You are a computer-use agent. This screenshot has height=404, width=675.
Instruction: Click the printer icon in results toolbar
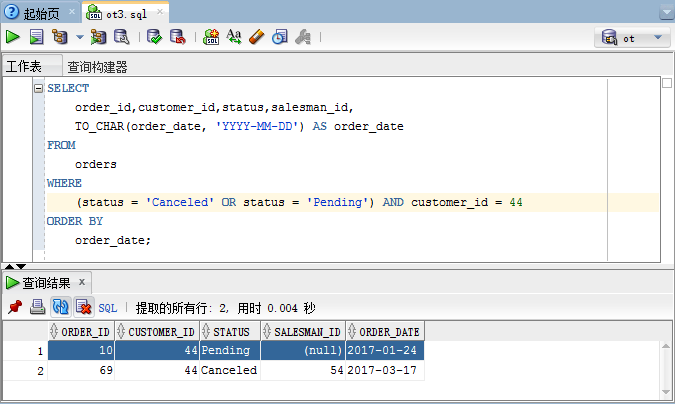coord(37,307)
